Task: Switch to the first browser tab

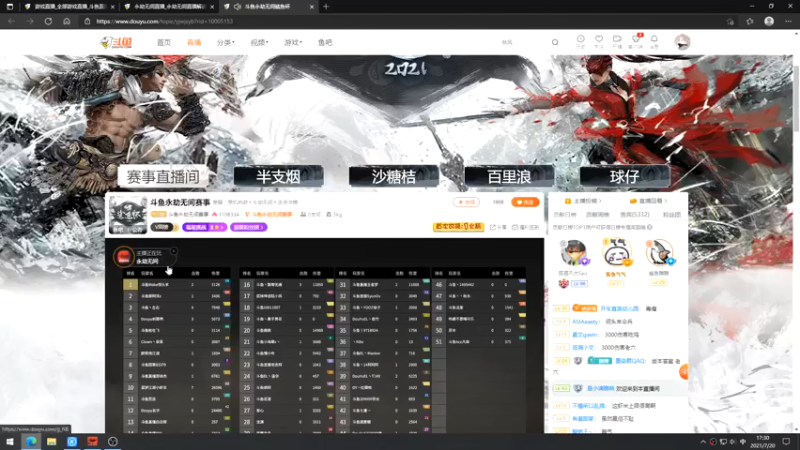Action: pyautogui.click(x=69, y=7)
